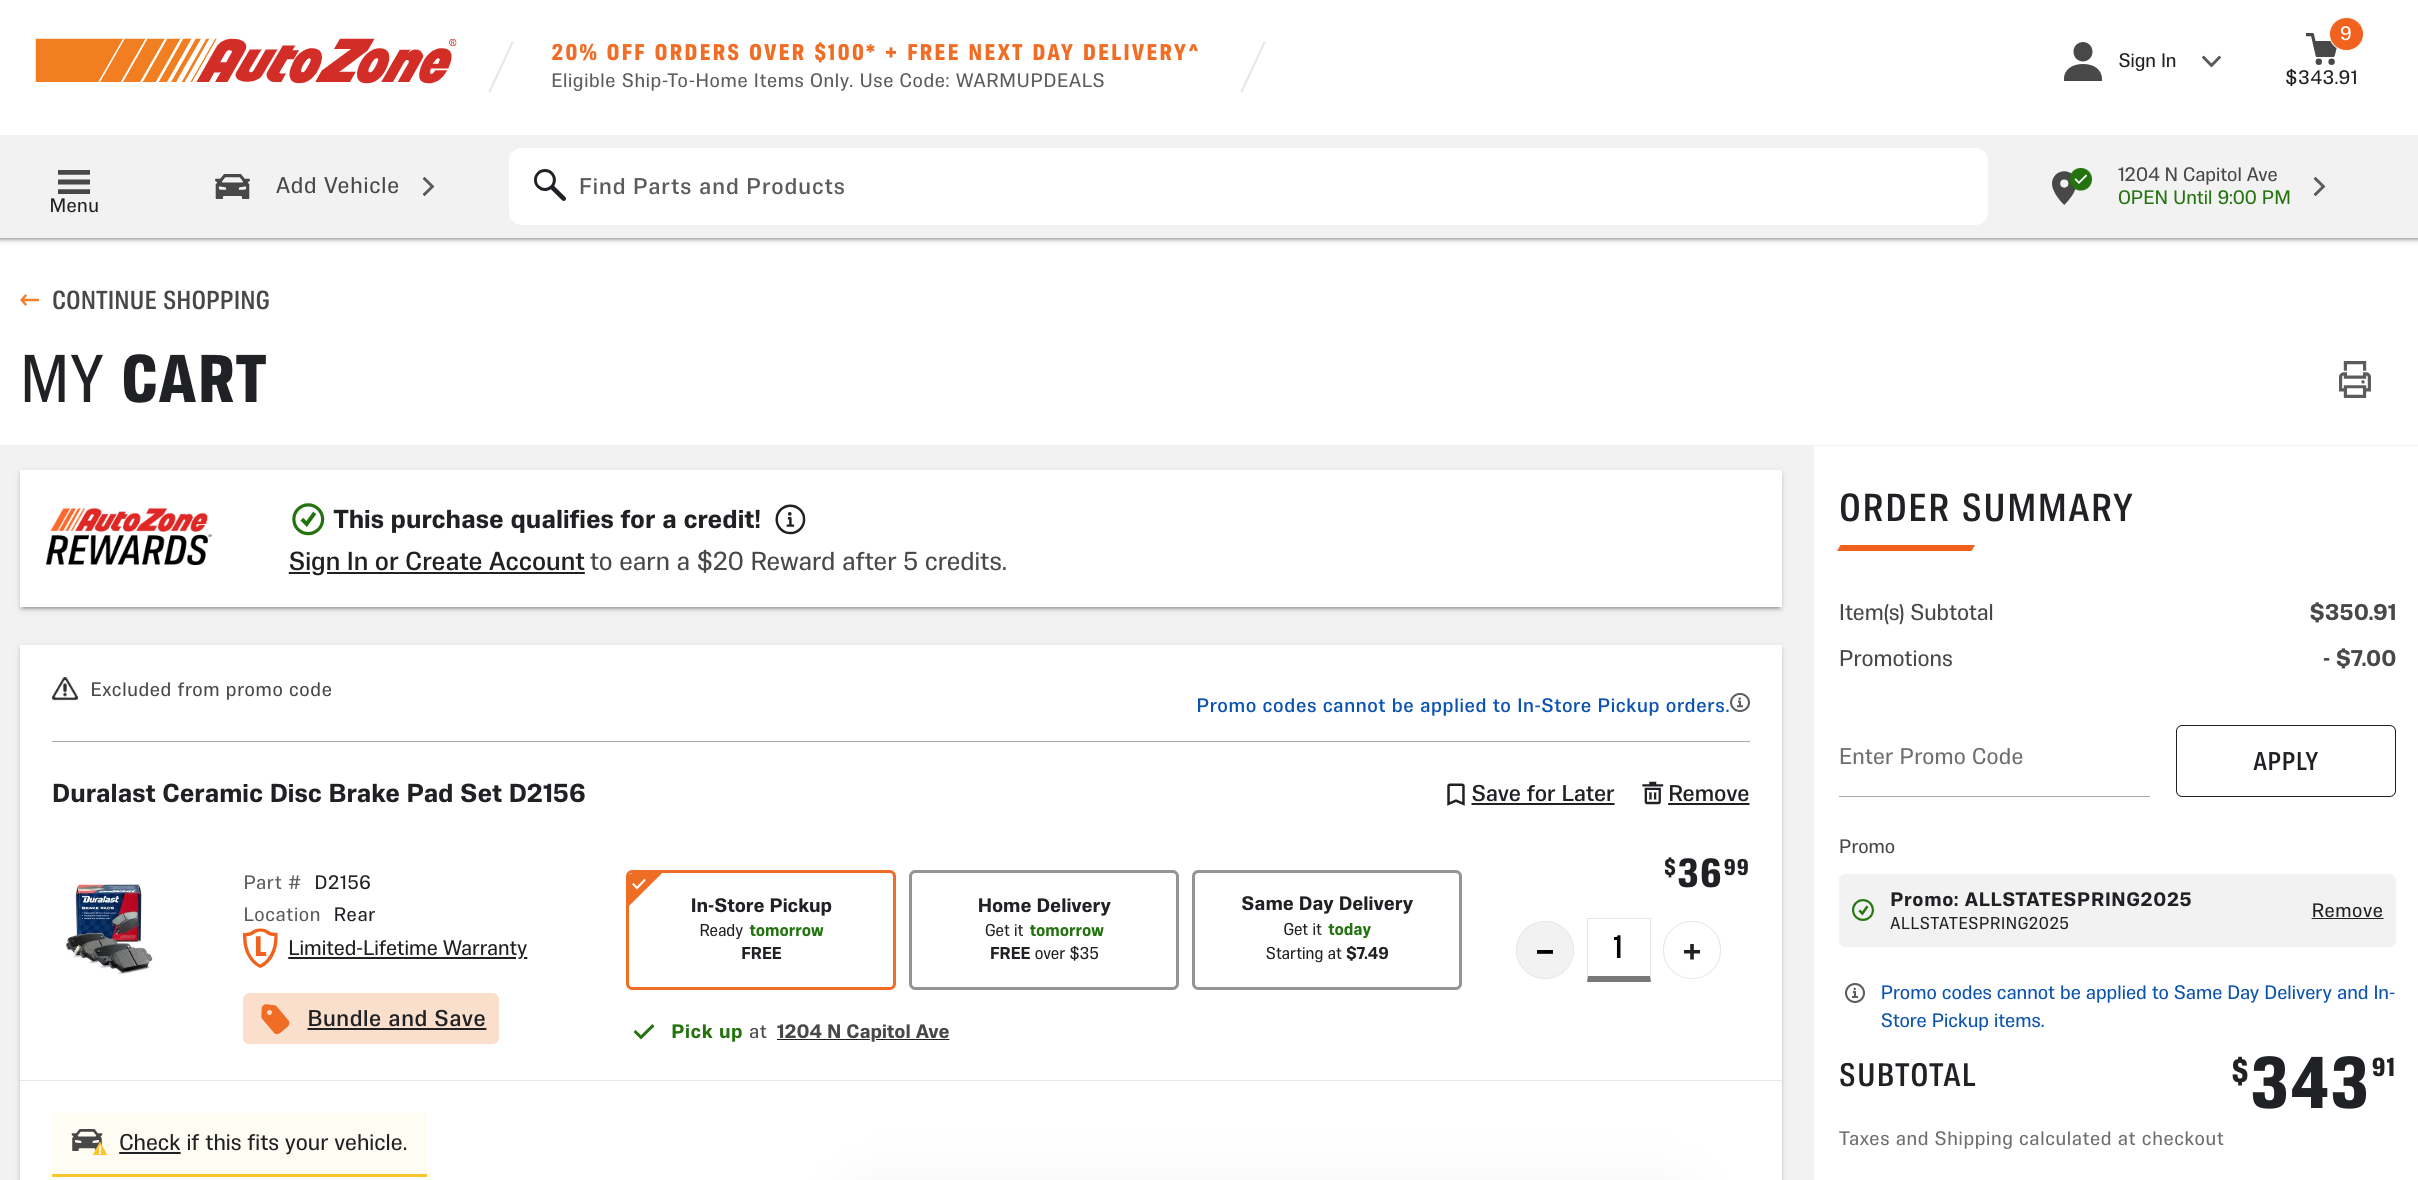
Task: Click the print cart icon
Action: coord(2354,380)
